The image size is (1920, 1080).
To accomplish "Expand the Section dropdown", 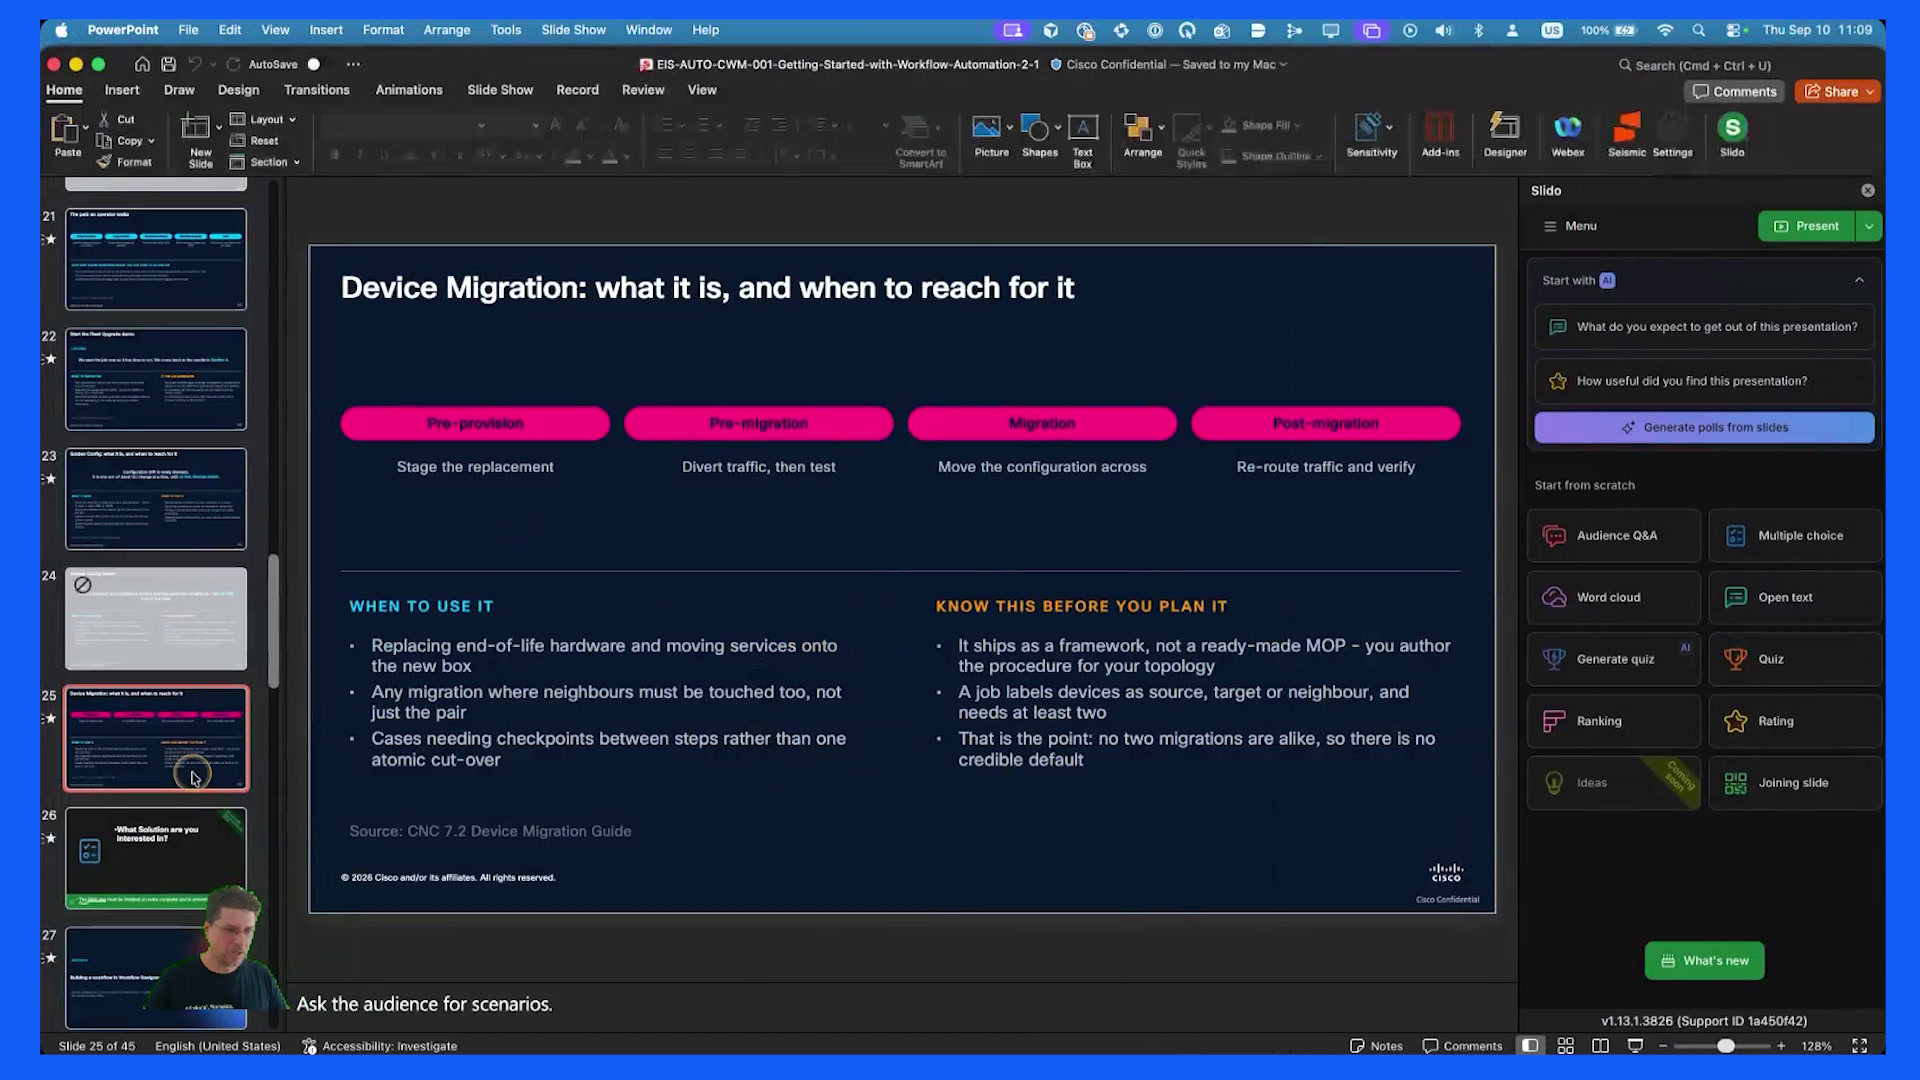I will click(x=265, y=162).
